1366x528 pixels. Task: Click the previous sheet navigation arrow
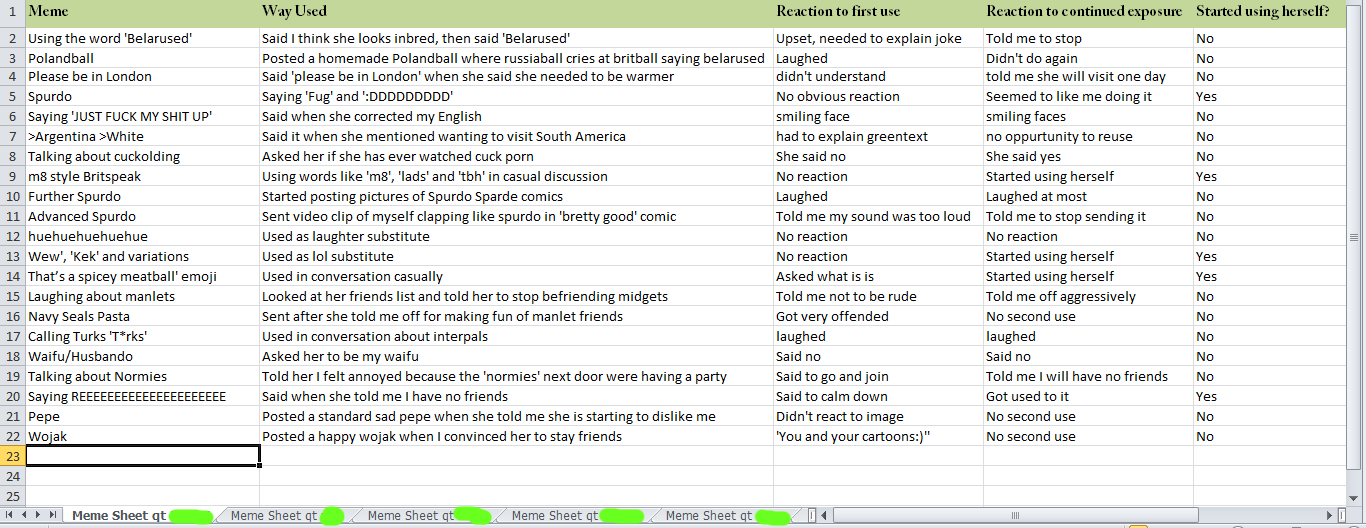click(x=25, y=515)
